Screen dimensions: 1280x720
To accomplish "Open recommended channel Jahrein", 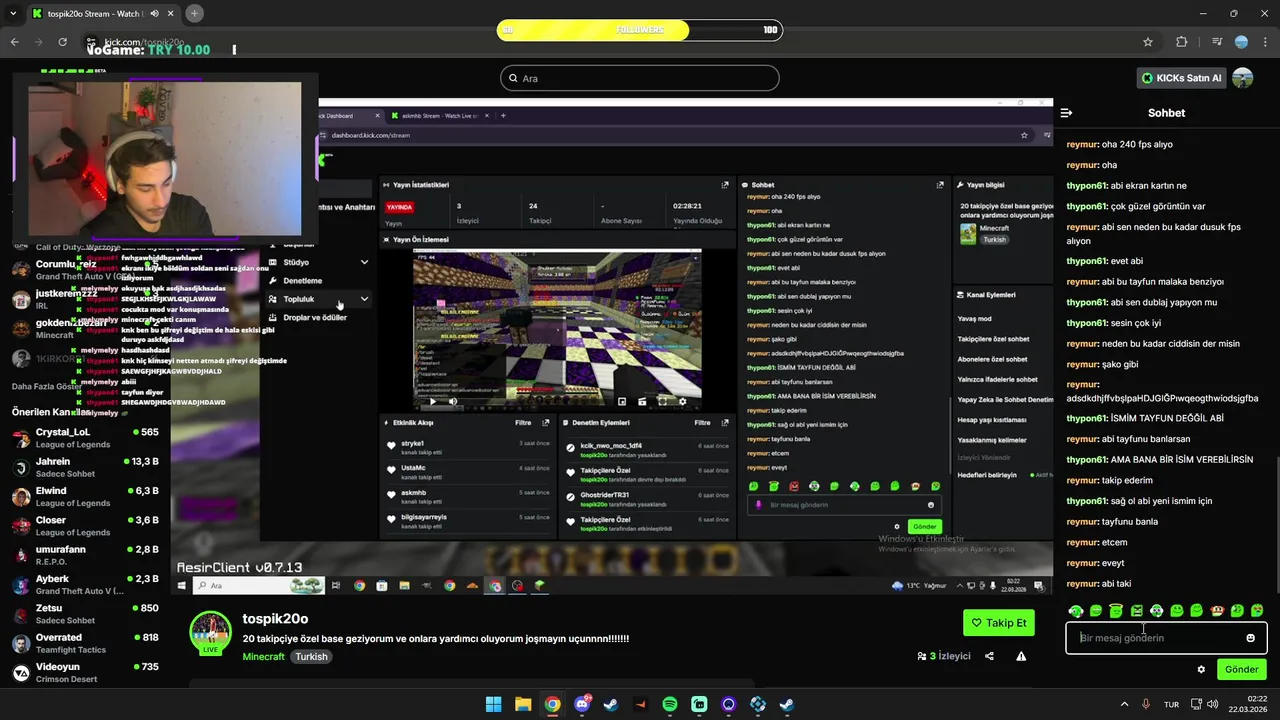I will [85, 467].
